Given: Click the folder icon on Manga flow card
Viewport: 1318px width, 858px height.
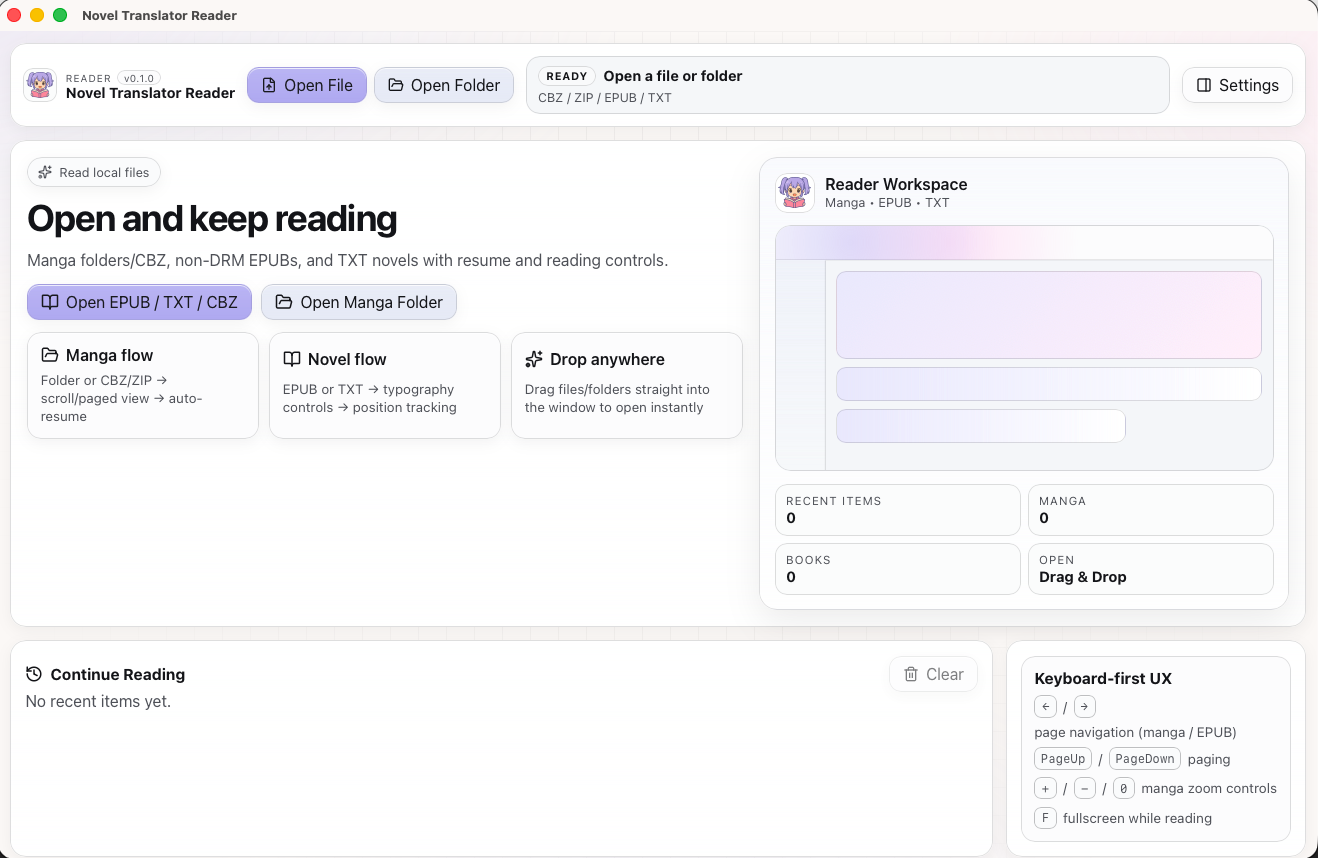Looking at the screenshot, I should click(50, 355).
